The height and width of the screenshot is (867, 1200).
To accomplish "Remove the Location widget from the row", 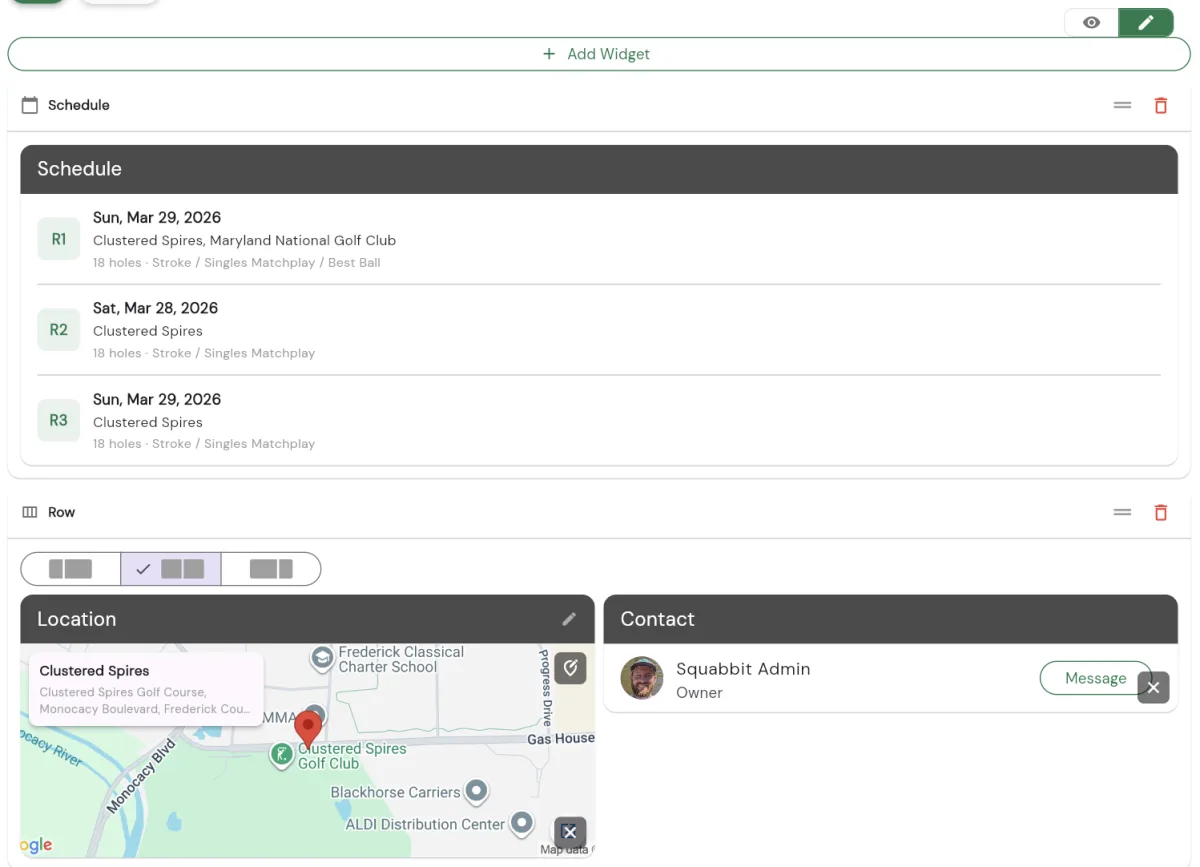I will [x=570, y=832].
